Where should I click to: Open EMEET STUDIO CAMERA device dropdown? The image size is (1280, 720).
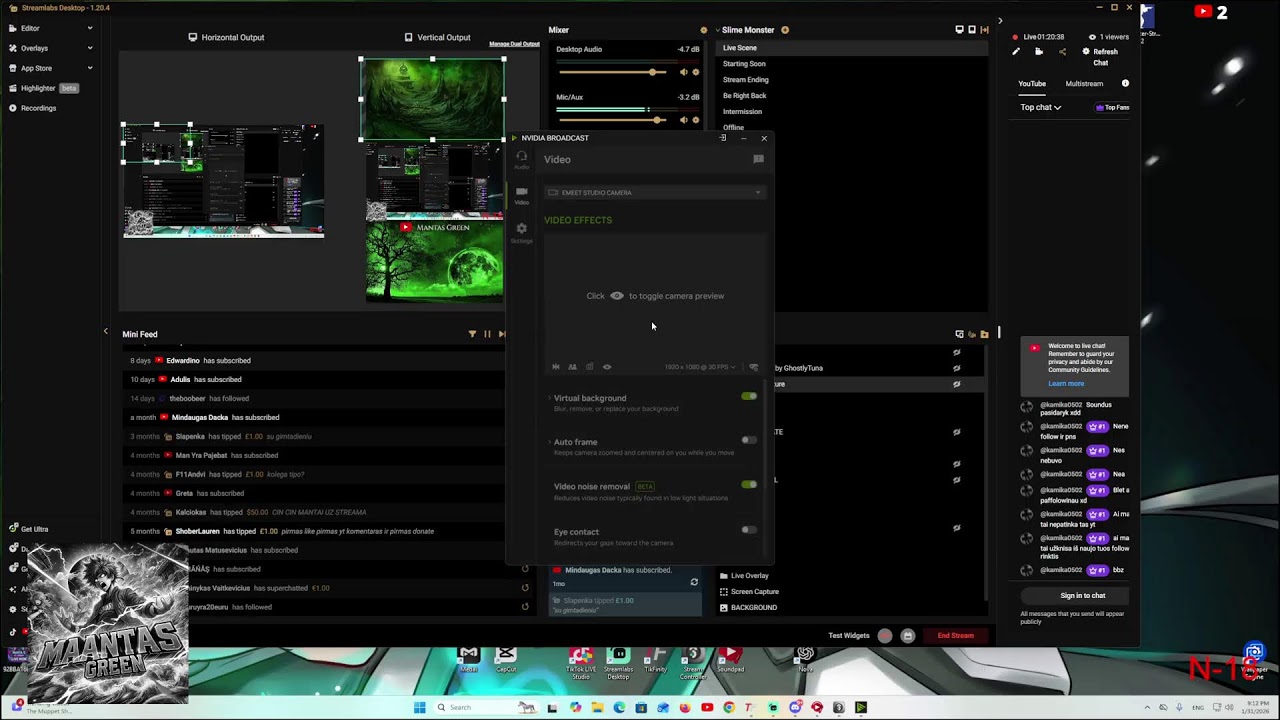tap(655, 192)
